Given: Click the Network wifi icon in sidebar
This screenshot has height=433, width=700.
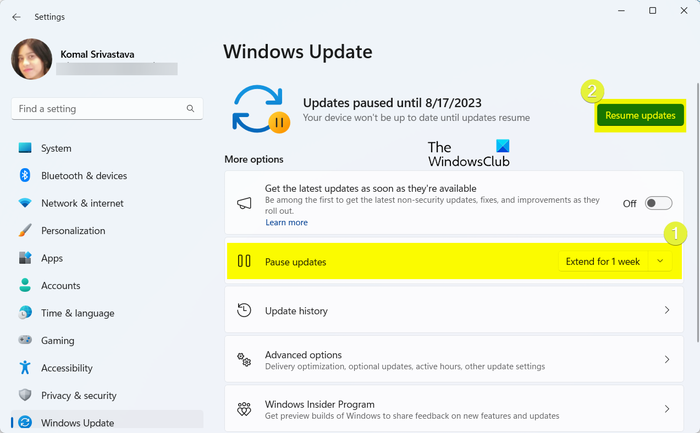Looking at the screenshot, I should 25,203.
